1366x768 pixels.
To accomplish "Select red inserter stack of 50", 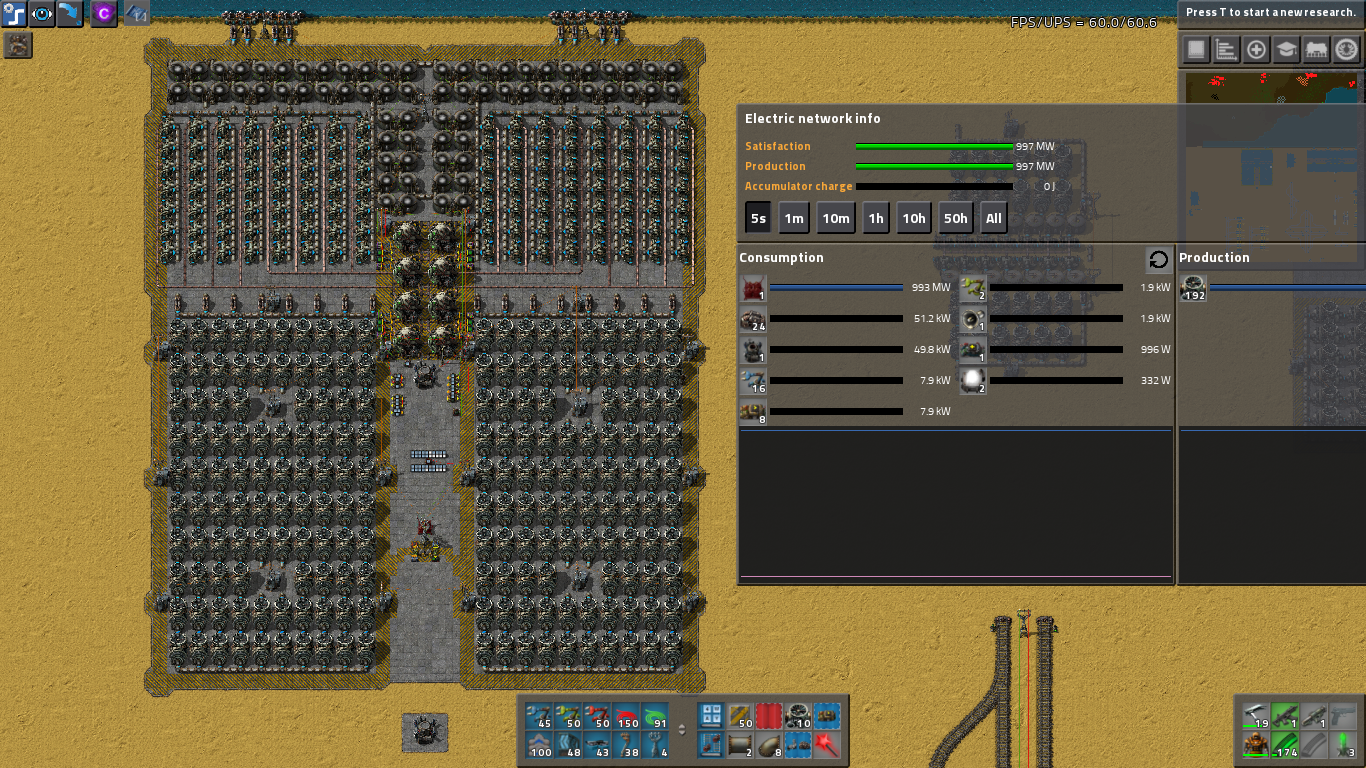I will coord(598,716).
